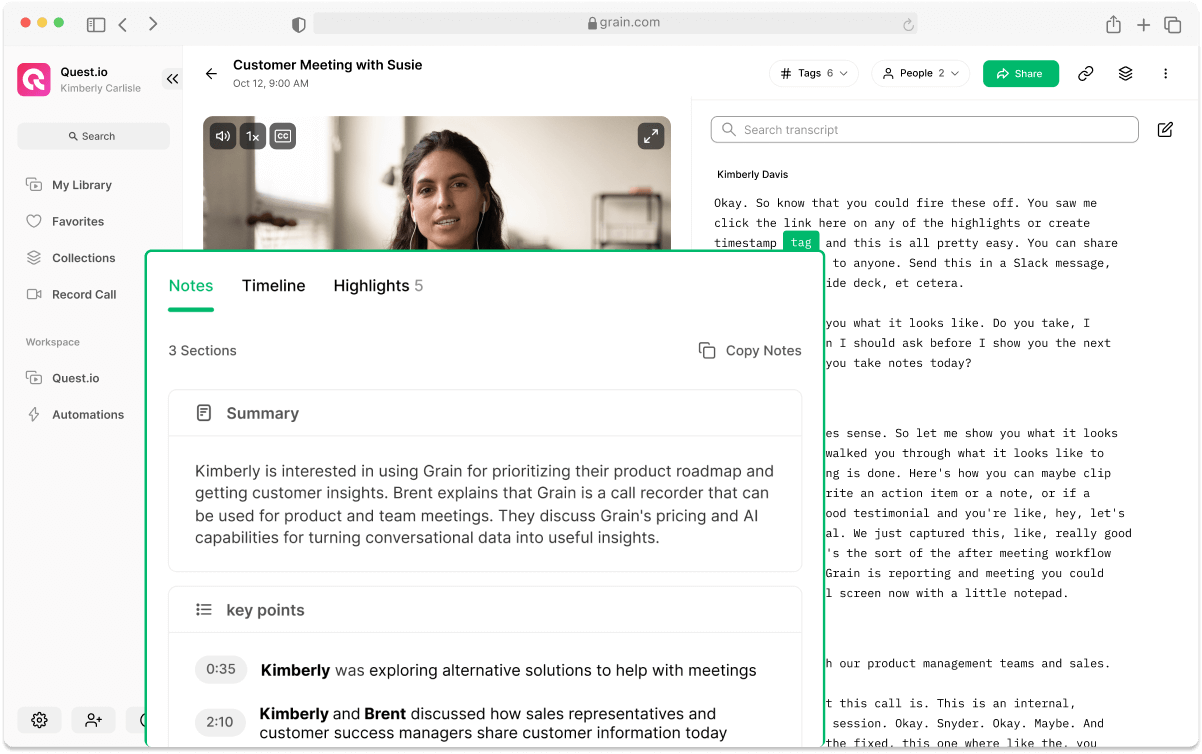Open Automations in the workspace section

pos(89,414)
